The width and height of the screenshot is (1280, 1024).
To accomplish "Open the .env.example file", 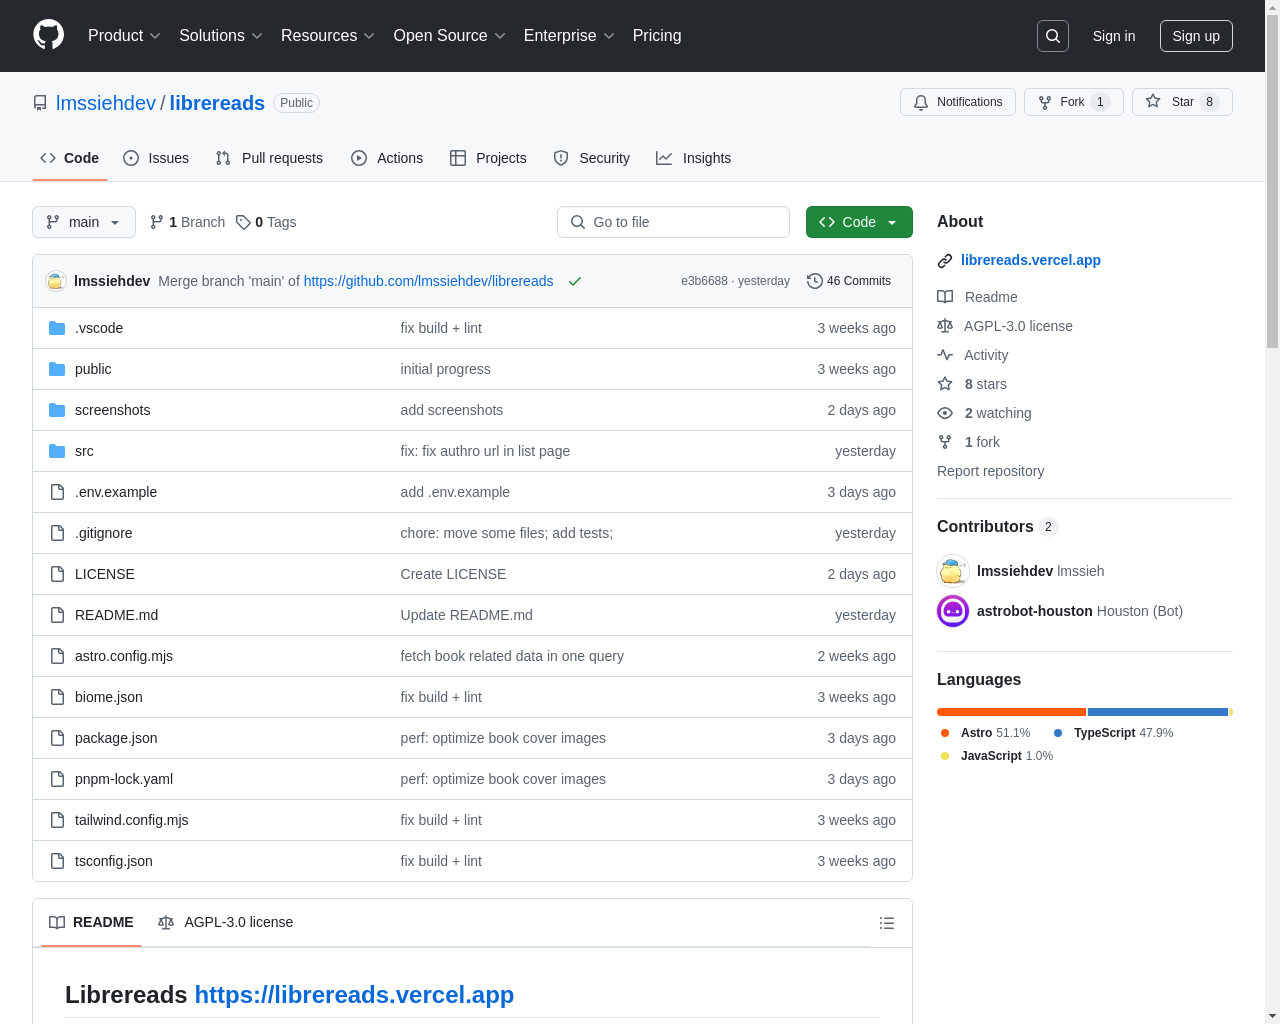I will coord(116,492).
